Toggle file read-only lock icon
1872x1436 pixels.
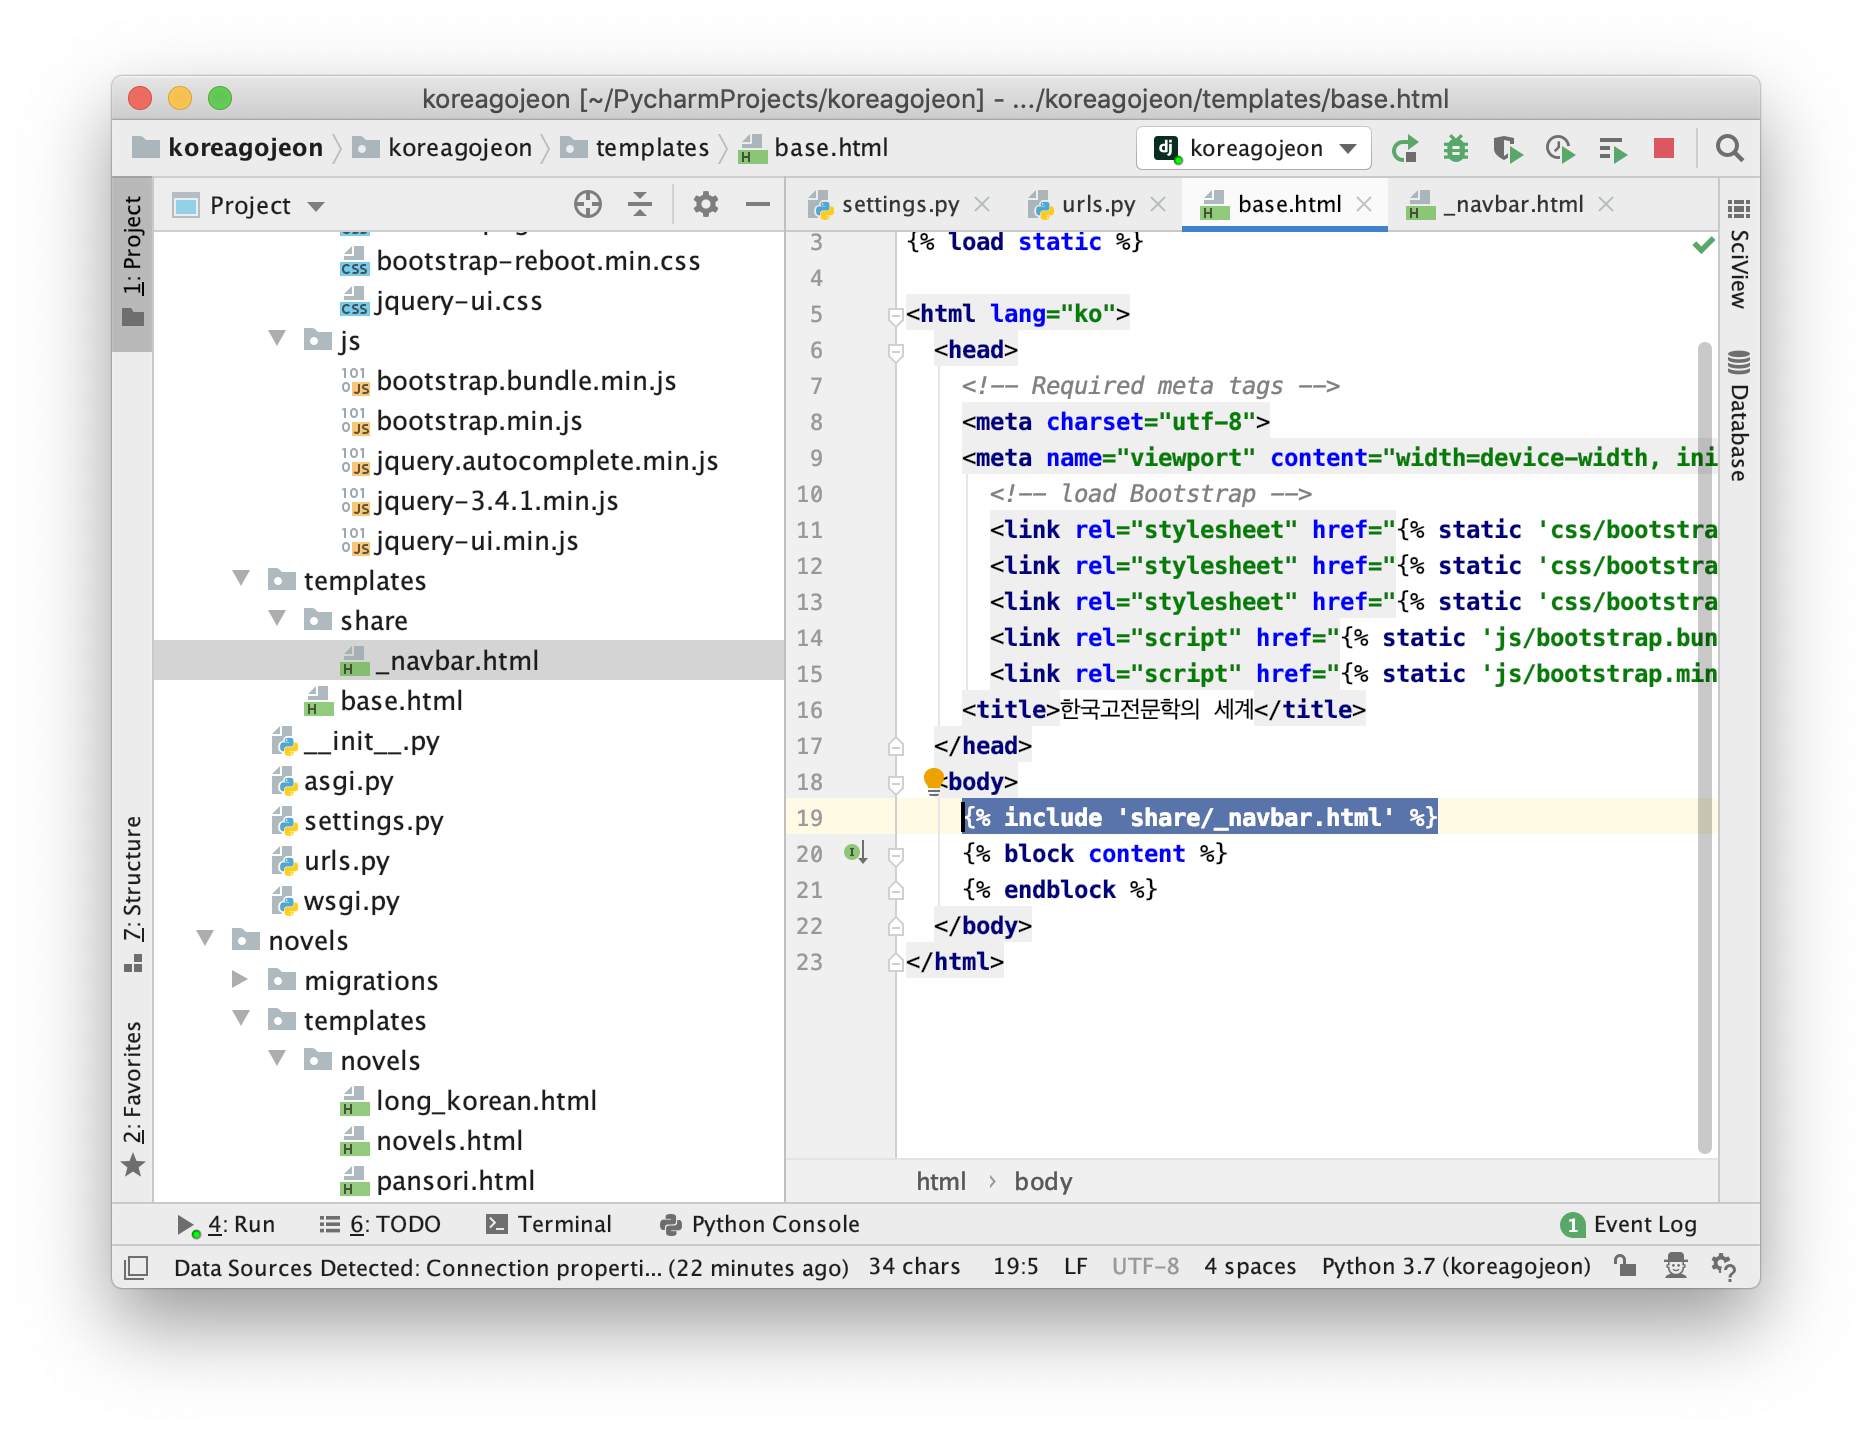1625,1266
